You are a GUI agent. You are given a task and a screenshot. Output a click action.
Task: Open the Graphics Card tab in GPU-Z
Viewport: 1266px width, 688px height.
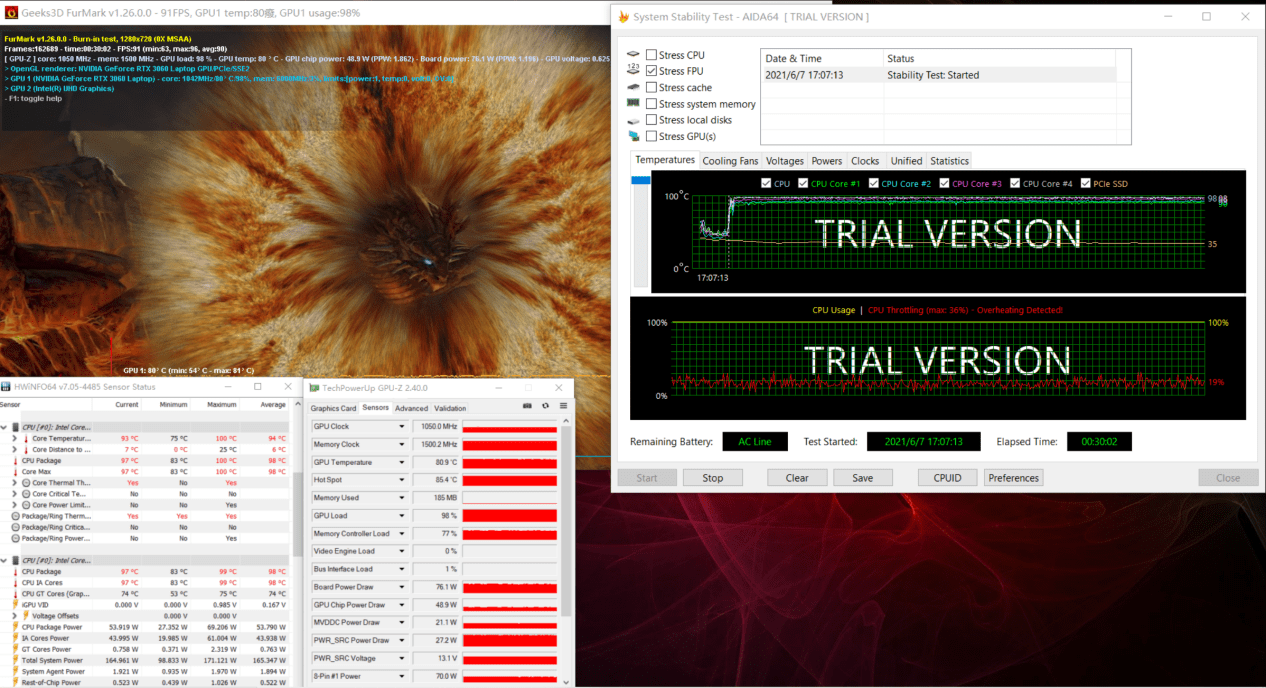click(x=333, y=408)
